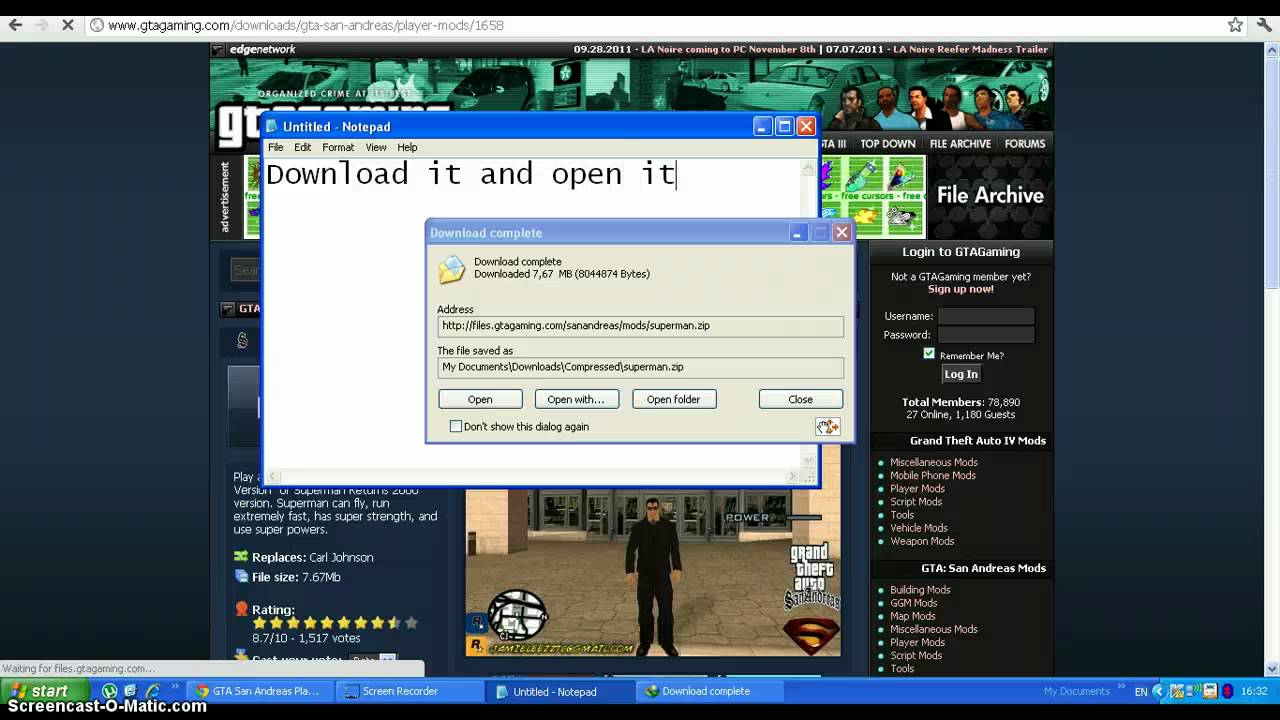Open Weapon Mods link
This screenshot has height=720, width=1280.
click(x=922, y=541)
